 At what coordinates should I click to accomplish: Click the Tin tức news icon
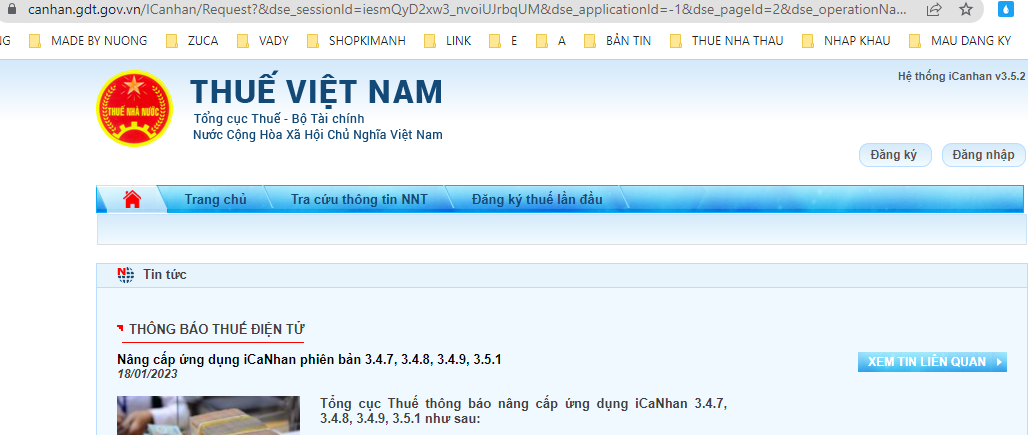point(125,275)
